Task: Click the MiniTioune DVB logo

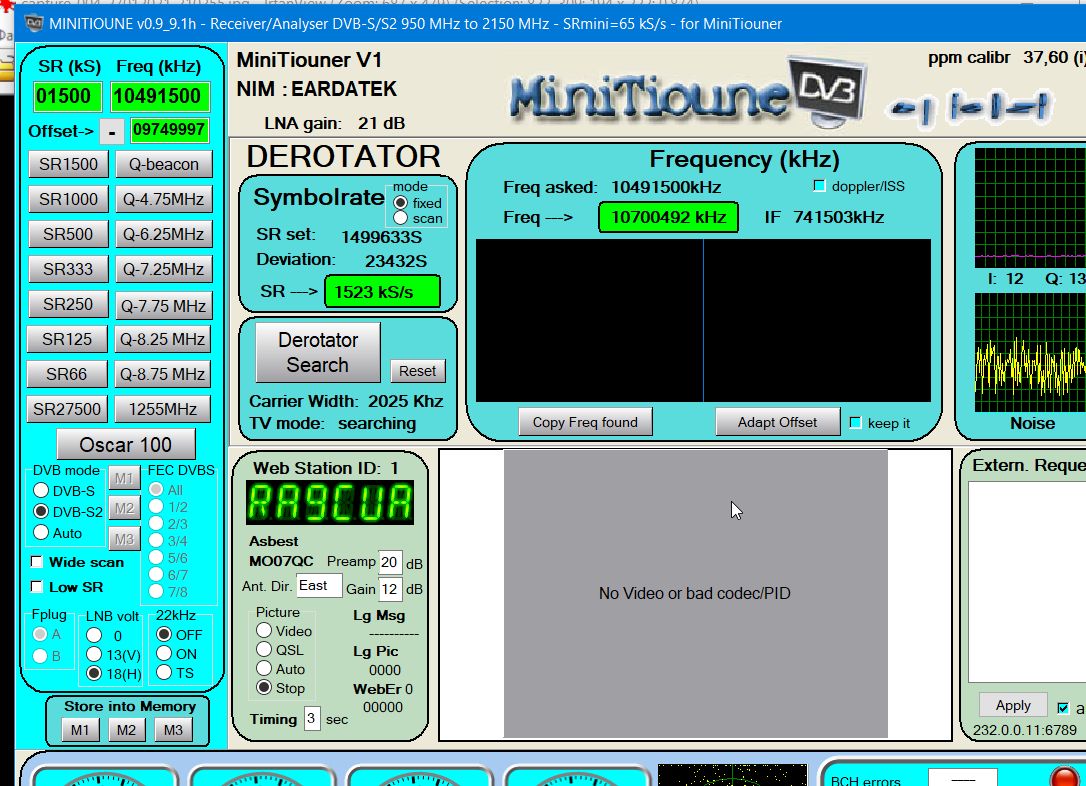Action: click(689, 93)
